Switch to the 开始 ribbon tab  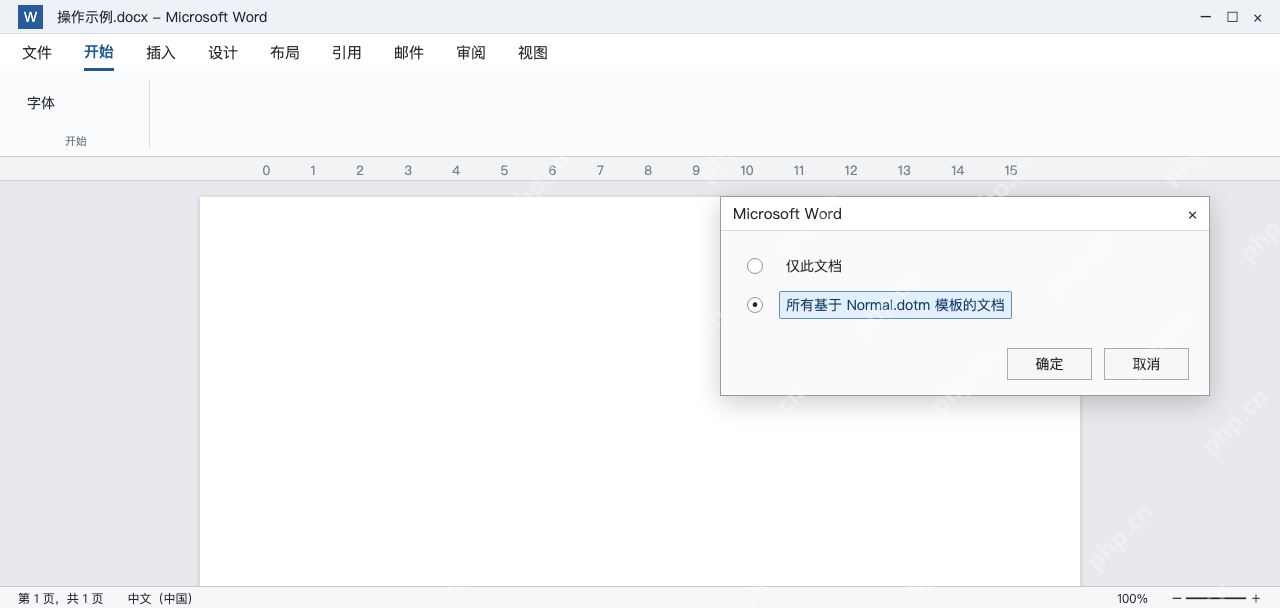[99, 53]
